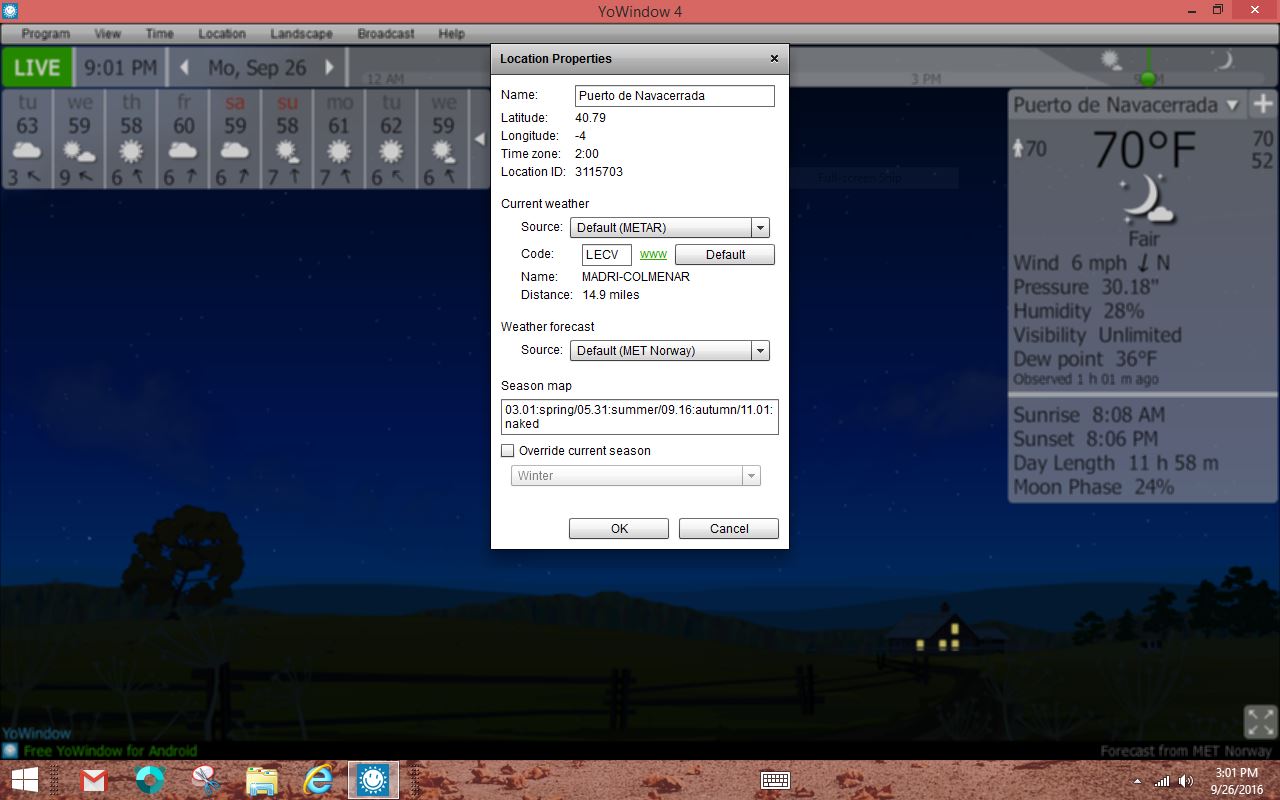Open Puerto de Navacerrada location dropdown
Image resolution: width=1280 pixels, height=800 pixels.
[1232, 105]
